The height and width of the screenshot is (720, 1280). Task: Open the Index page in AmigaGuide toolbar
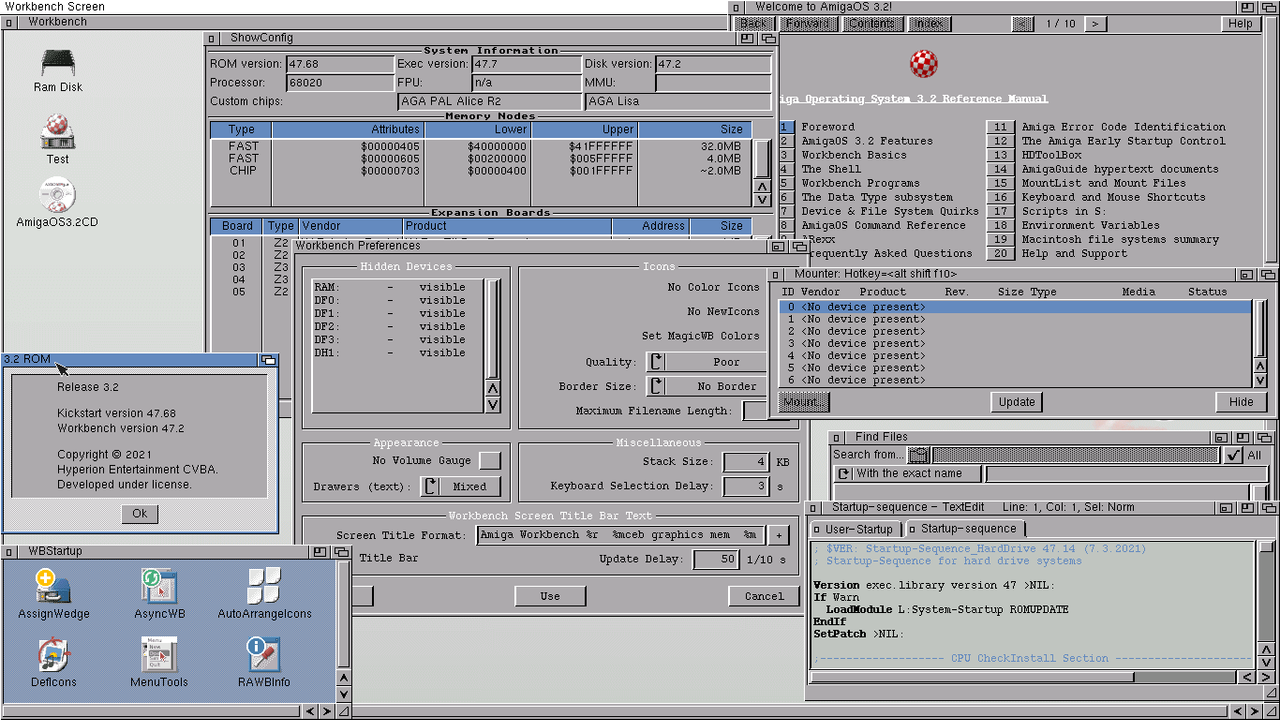[929, 24]
